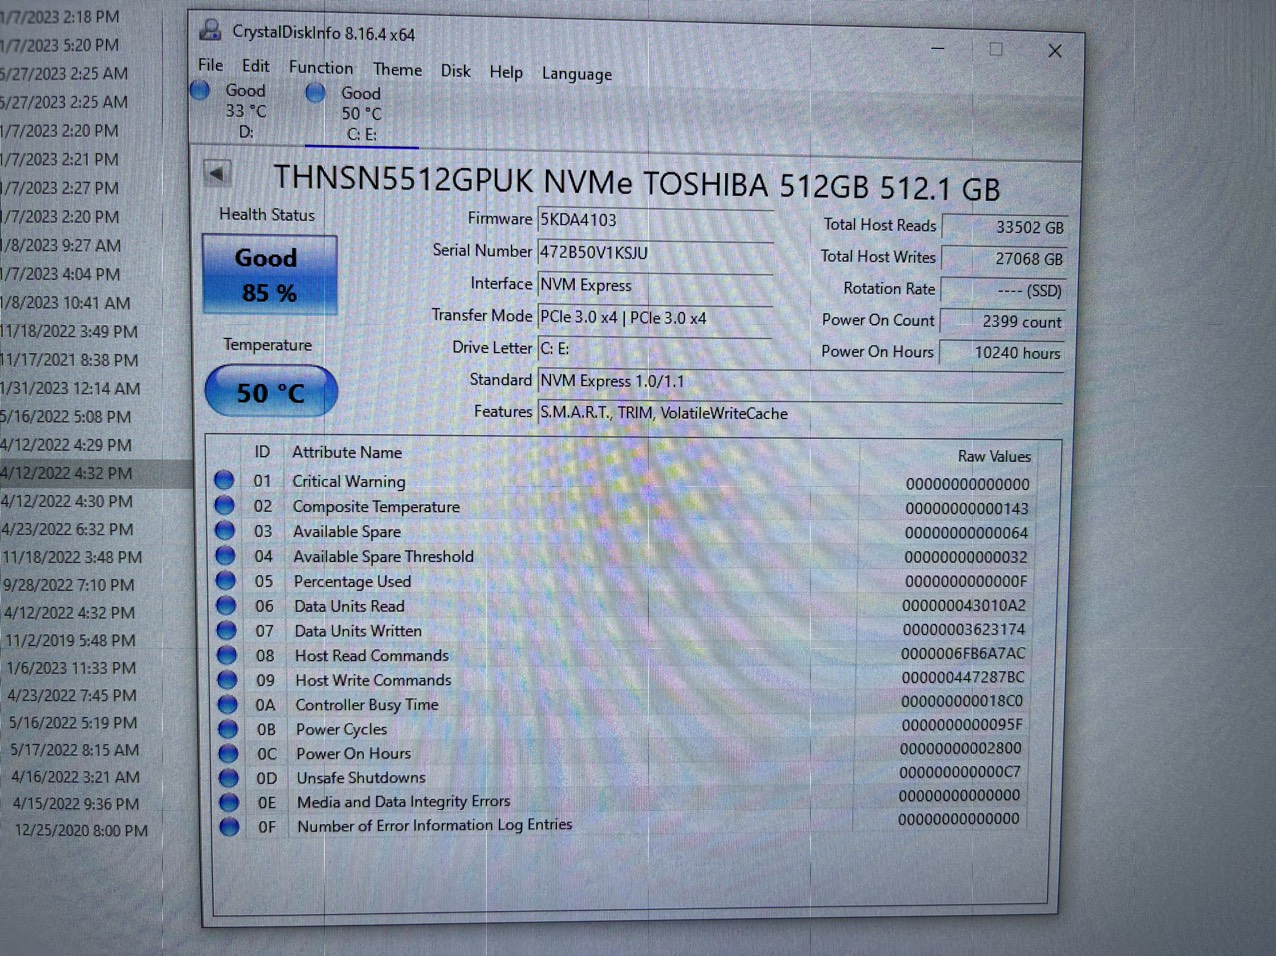The image size is (1276, 956).
Task: Click the Total Host Reads value 33502 GB
Action: click(1004, 227)
